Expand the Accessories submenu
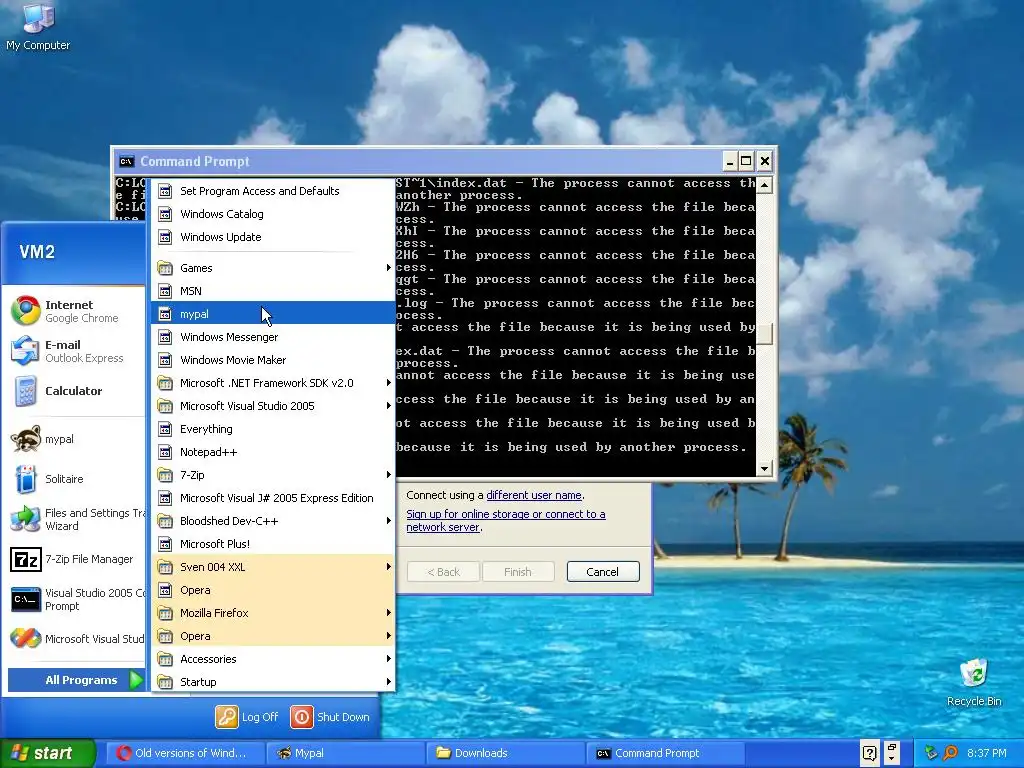 click(x=273, y=659)
